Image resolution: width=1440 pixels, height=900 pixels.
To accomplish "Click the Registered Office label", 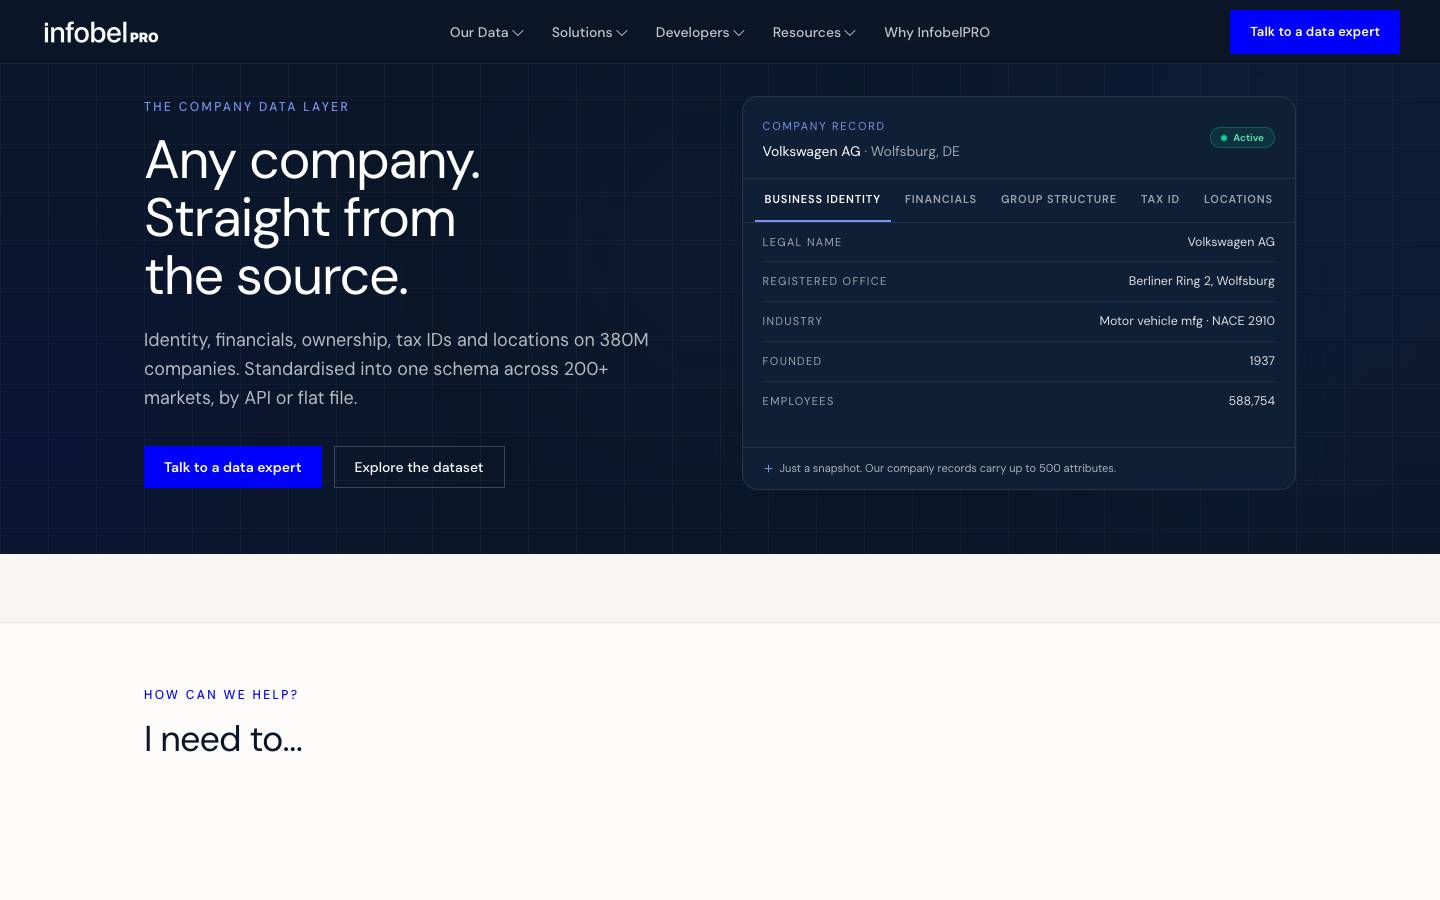I will click(825, 282).
